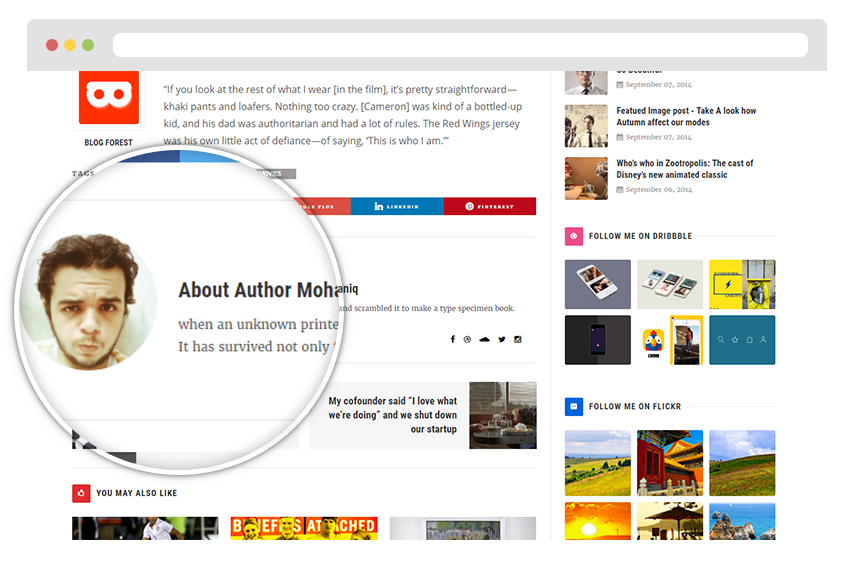This screenshot has height=562, width=858.
Task: Open the man in tie post thumbnail
Action: 586,83
